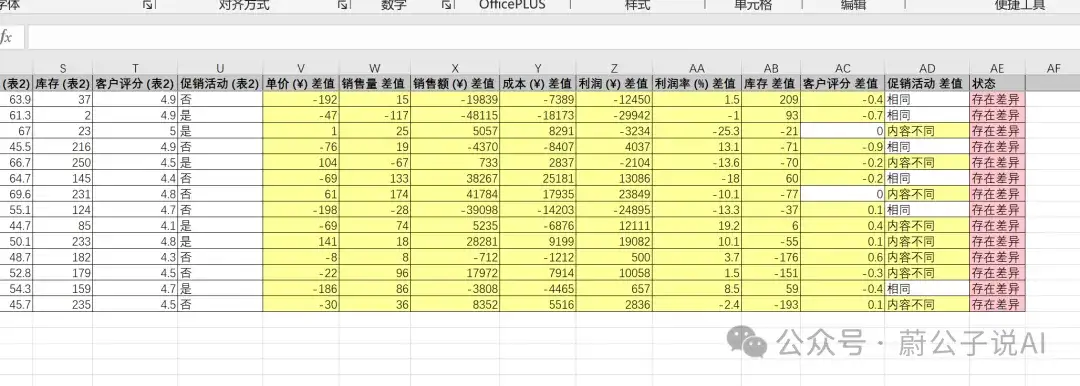This screenshot has height=386, width=1080.
Task: Select column AA header
Action: click(697, 68)
